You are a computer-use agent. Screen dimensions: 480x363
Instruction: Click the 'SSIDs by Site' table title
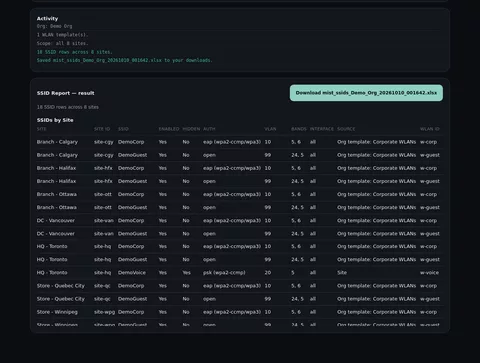pos(55,120)
